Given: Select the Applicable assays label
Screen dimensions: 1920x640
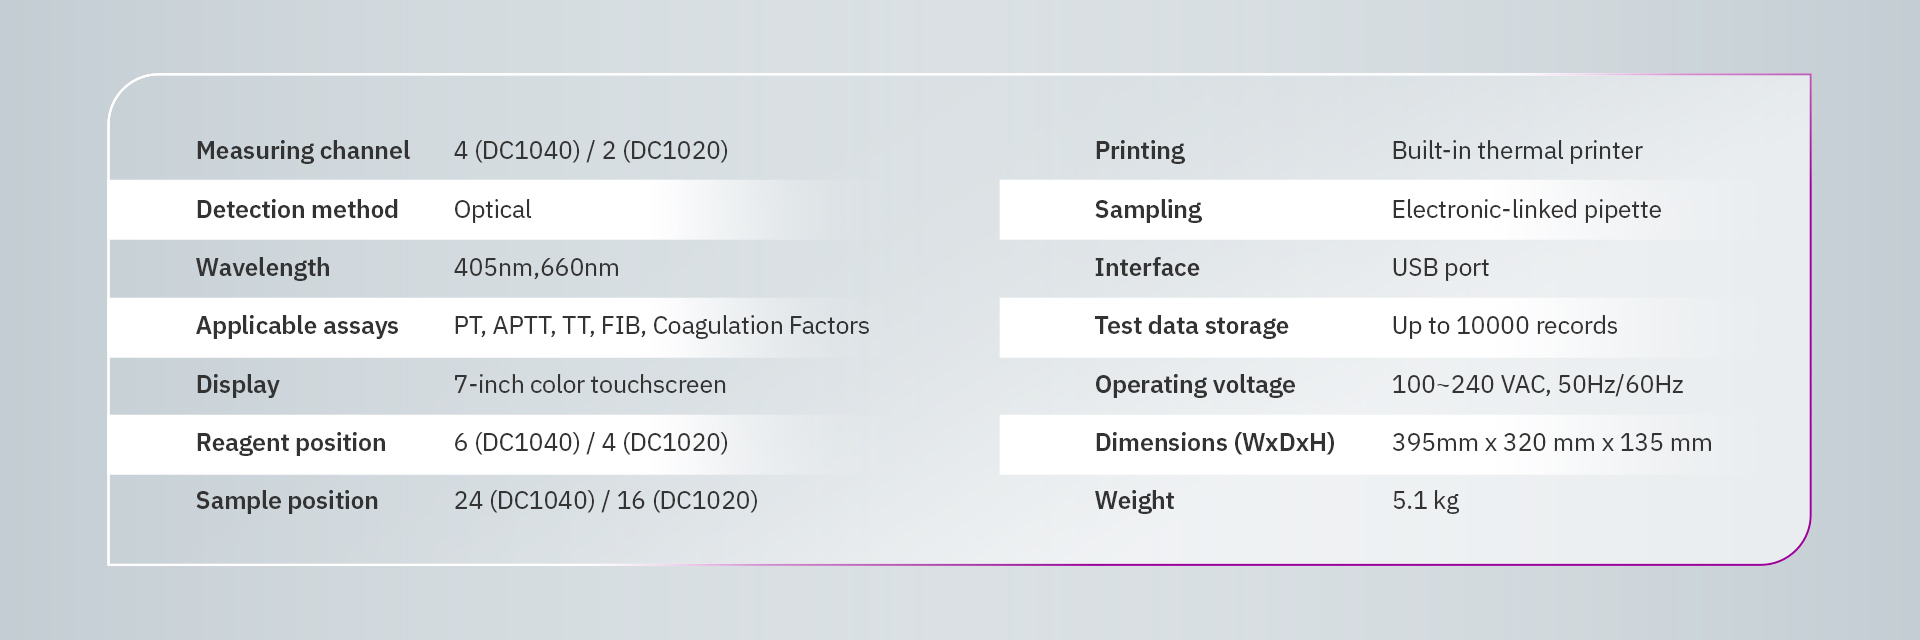Looking at the screenshot, I should click(296, 326).
